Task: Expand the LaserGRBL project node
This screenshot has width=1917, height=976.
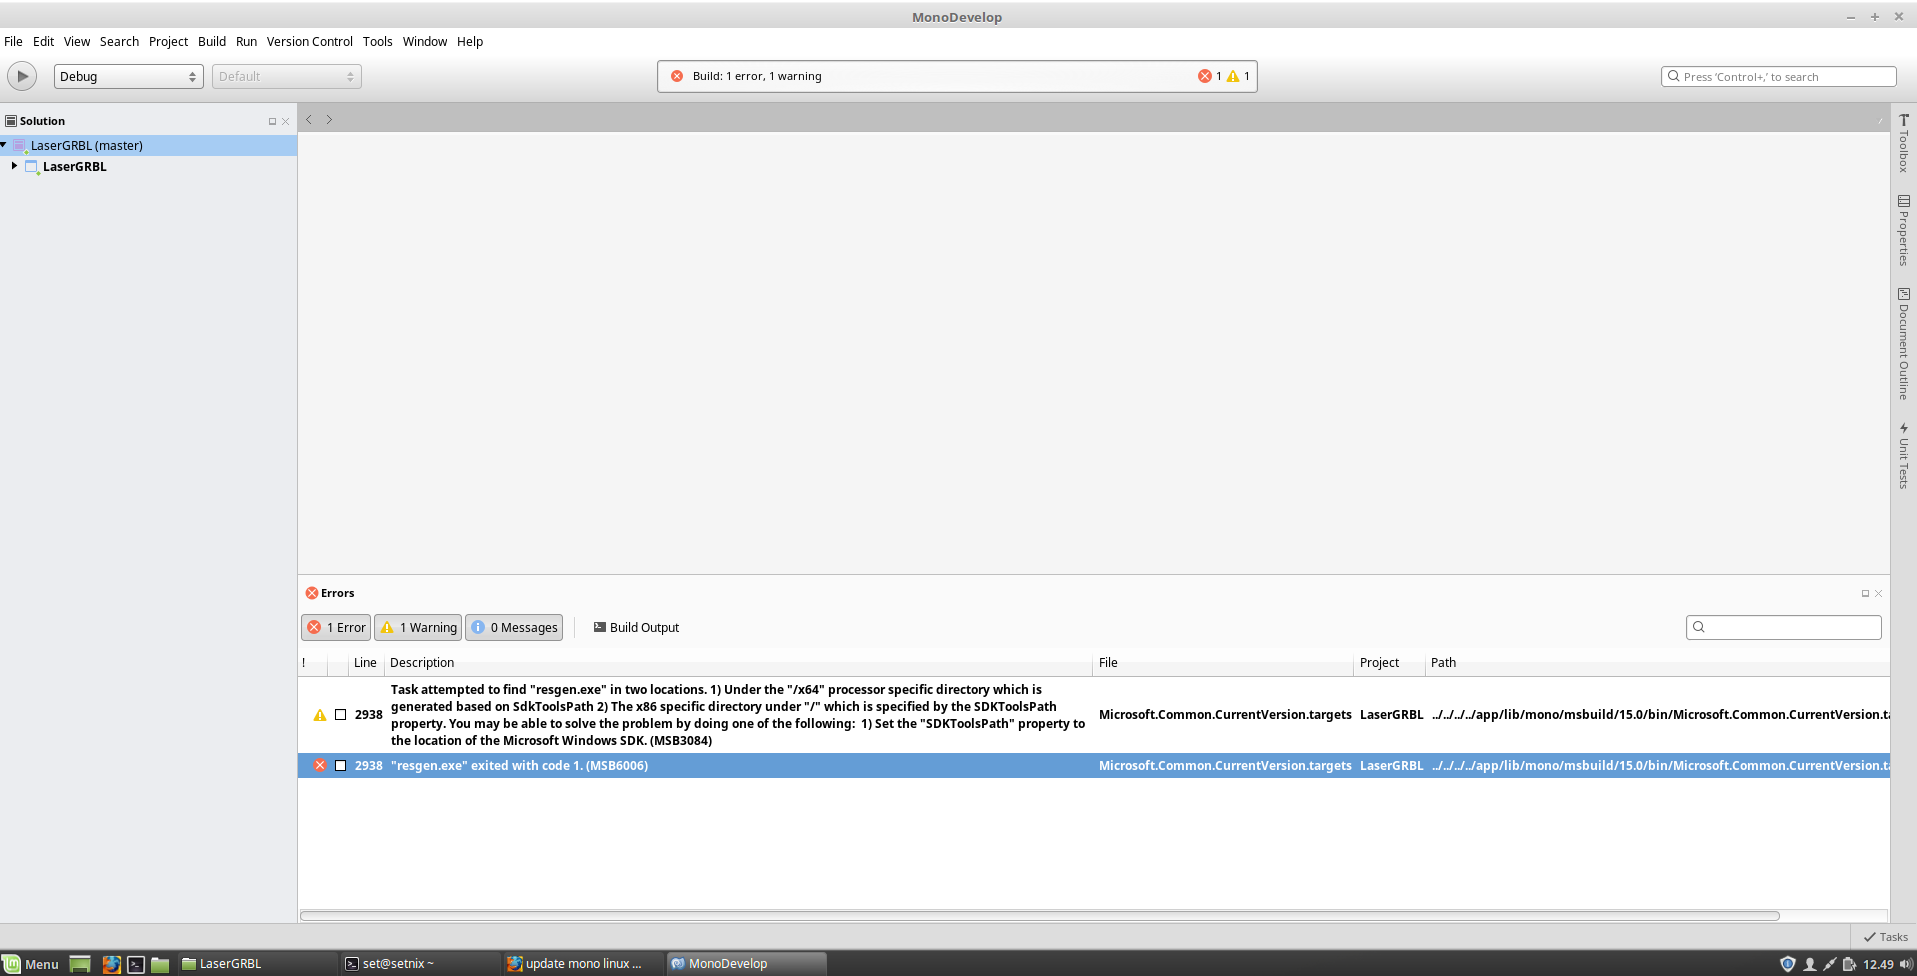Action: tap(14, 166)
